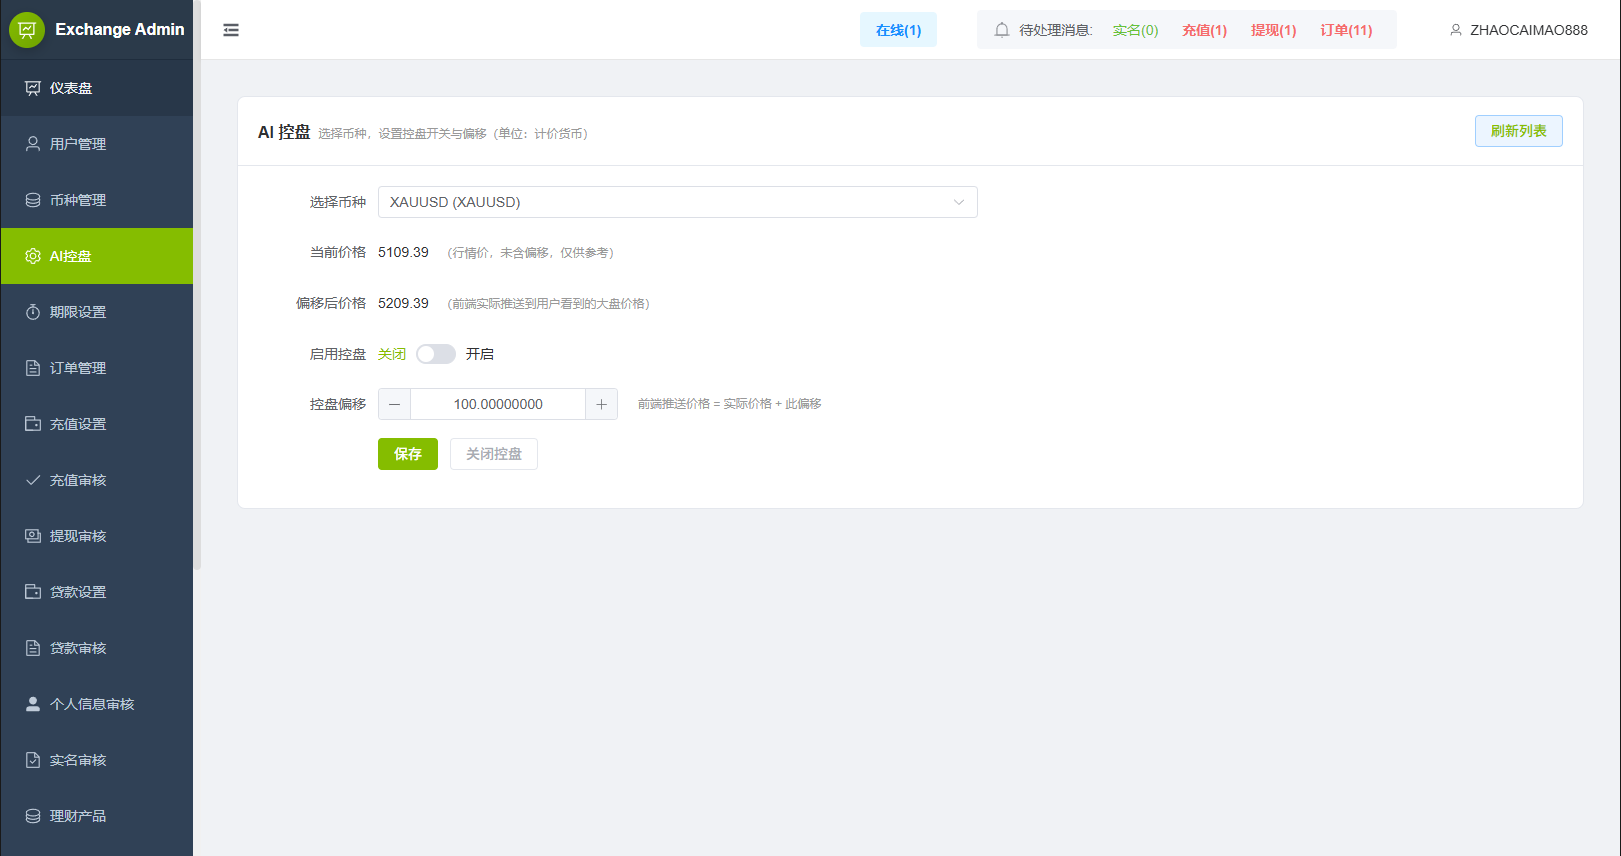The width and height of the screenshot is (1621, 856).
Task: Click the notification bell icon
Action: point(1001,30)
